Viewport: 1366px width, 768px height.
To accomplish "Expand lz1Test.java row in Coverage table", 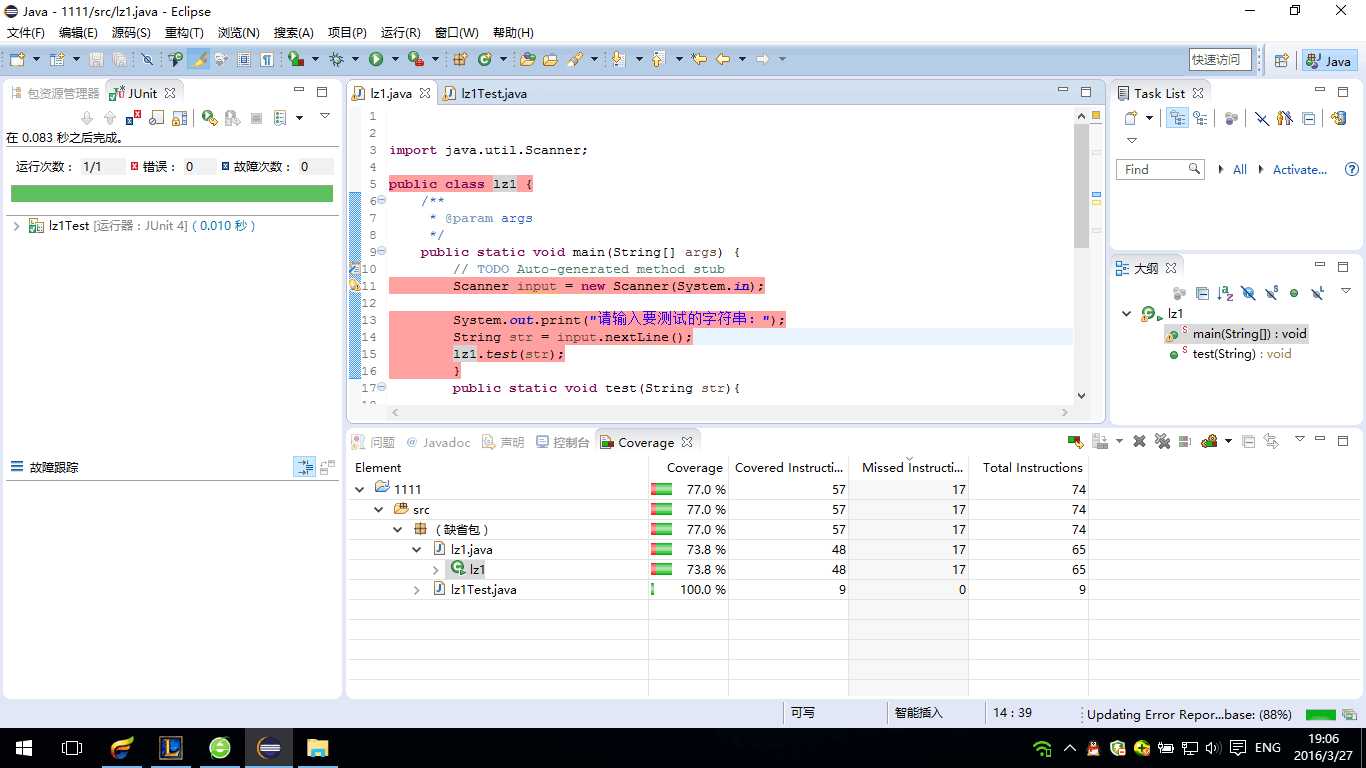I will [417, 590].
